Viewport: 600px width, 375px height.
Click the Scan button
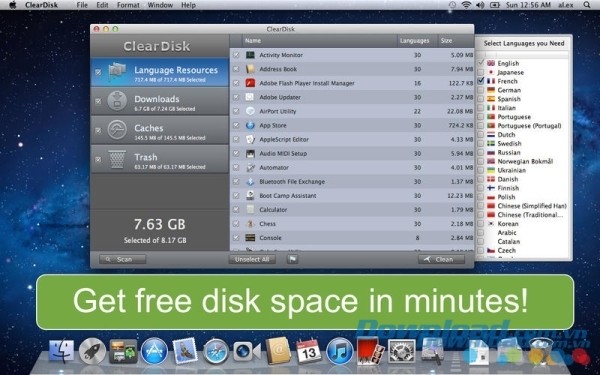pyautogui.click(x=122, y=259)
